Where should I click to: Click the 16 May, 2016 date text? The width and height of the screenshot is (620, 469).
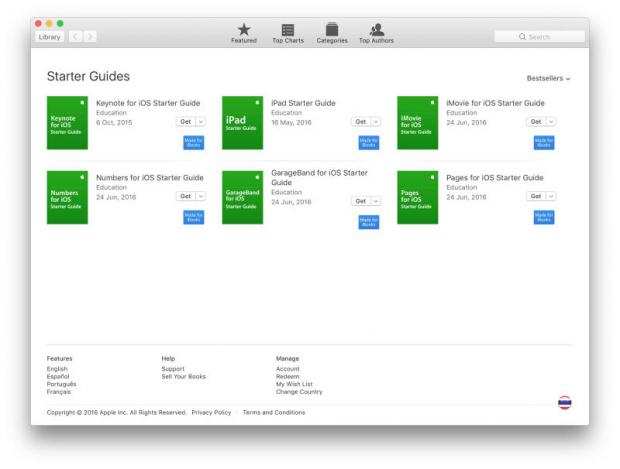point(291,123)
